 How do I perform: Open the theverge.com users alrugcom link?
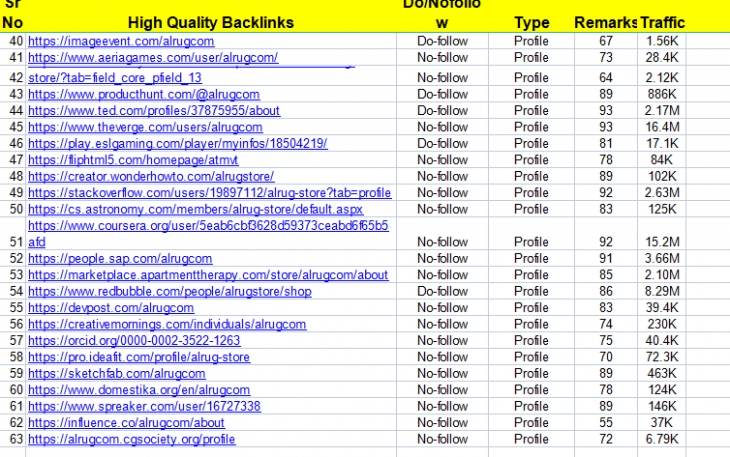tap(145, 127)
